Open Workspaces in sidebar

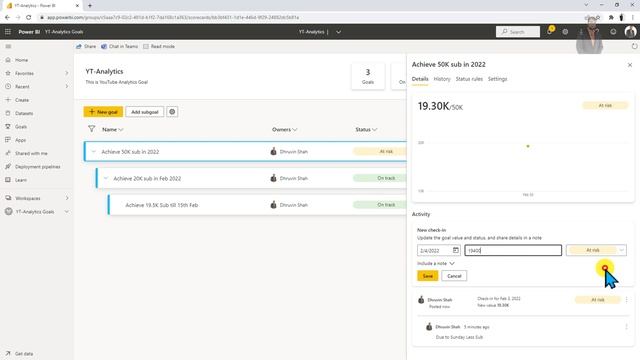pos(27,198)
